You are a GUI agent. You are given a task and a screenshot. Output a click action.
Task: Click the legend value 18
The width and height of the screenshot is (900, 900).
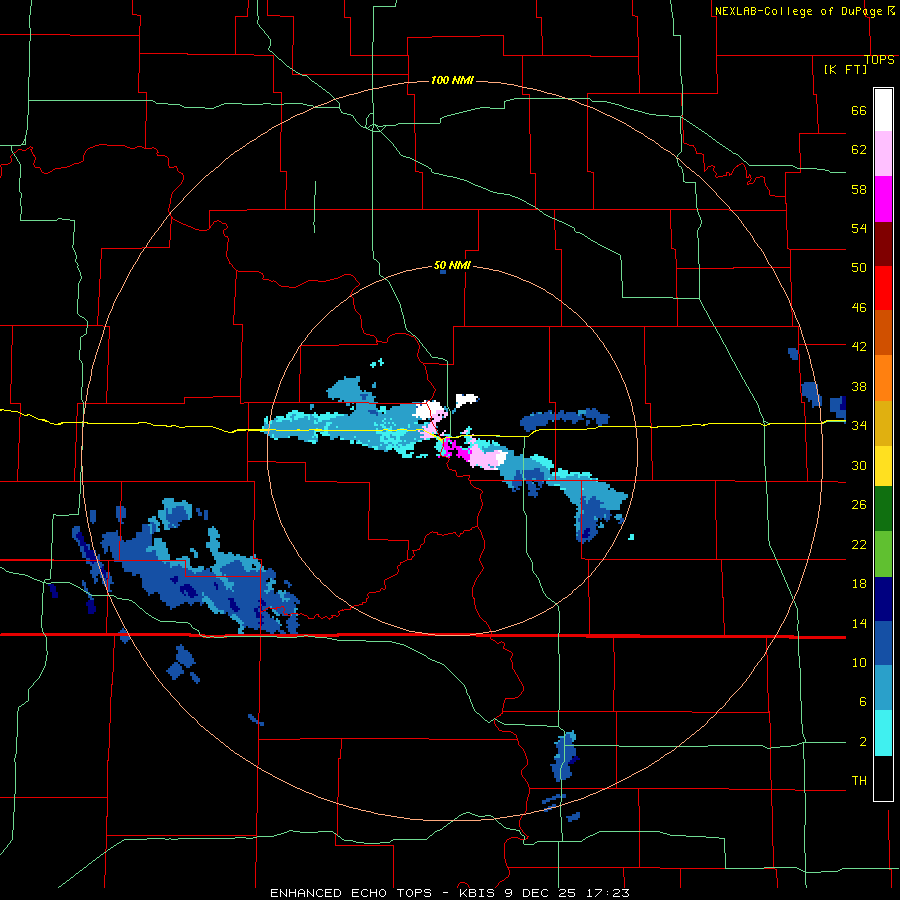(859, 584)
